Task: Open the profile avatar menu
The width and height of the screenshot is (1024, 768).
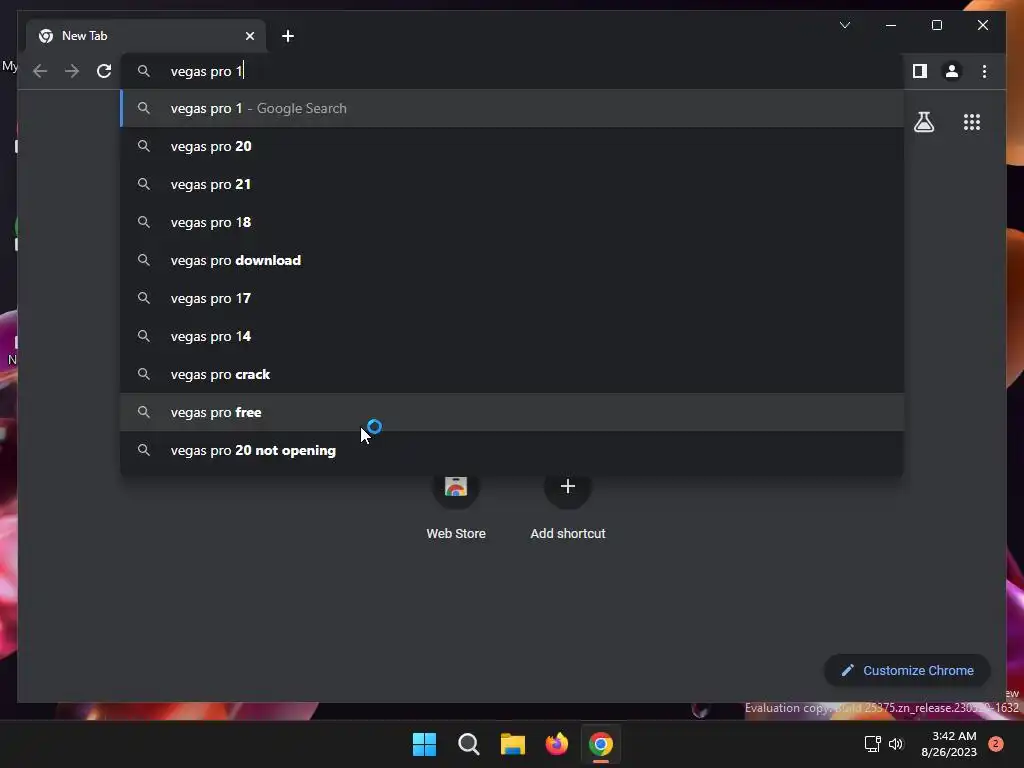Action: pos(952,71)
